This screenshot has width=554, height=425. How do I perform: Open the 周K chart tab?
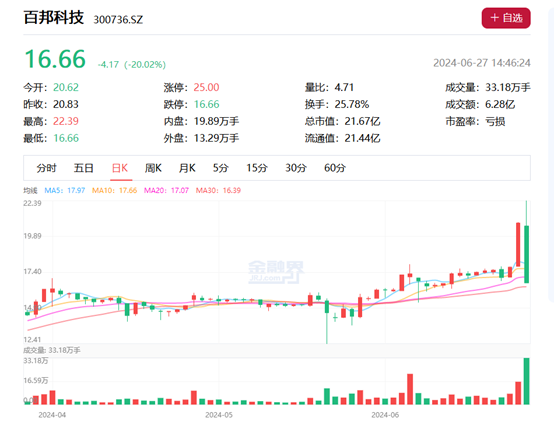pos(153,168)
